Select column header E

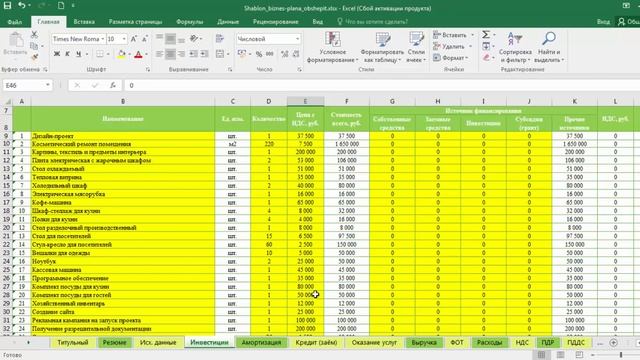(x=305, y=101)
